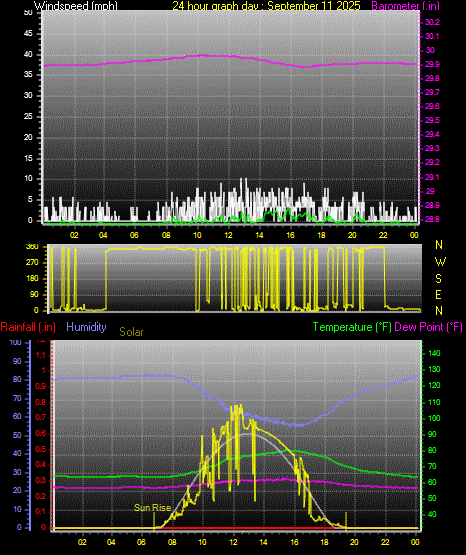Click the Dew Point (°F) legend label
This screenshot has height=555, width=466.
(x=428, y=327)
